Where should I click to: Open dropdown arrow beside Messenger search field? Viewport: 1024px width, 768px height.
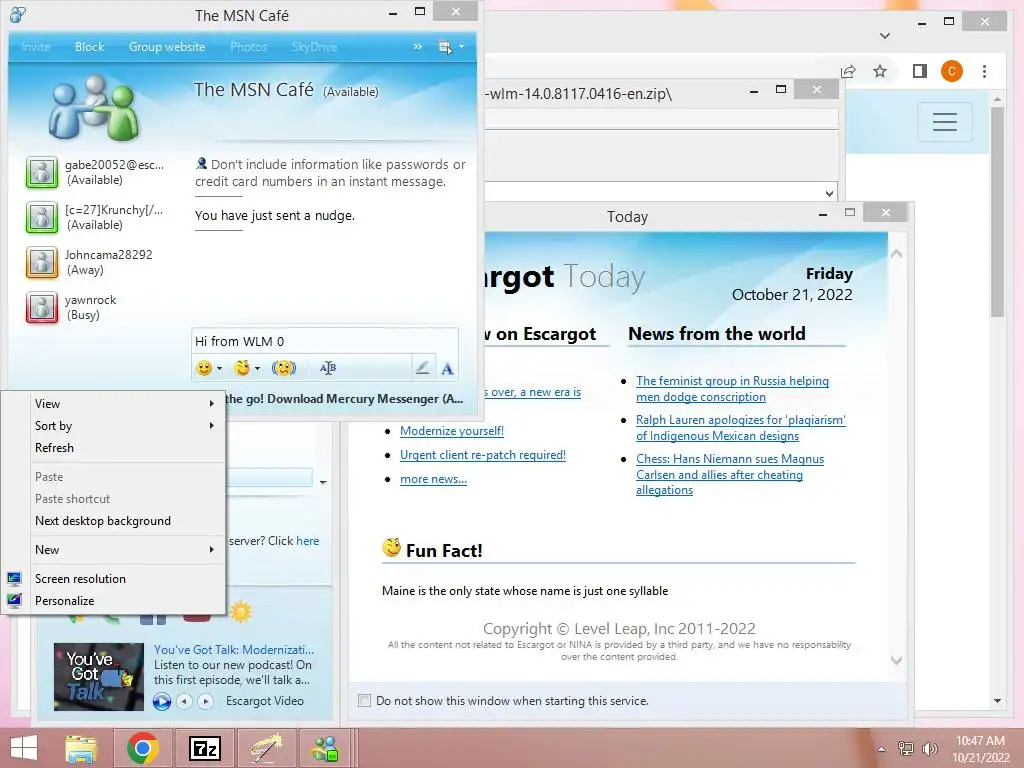[x=323, y=482]
